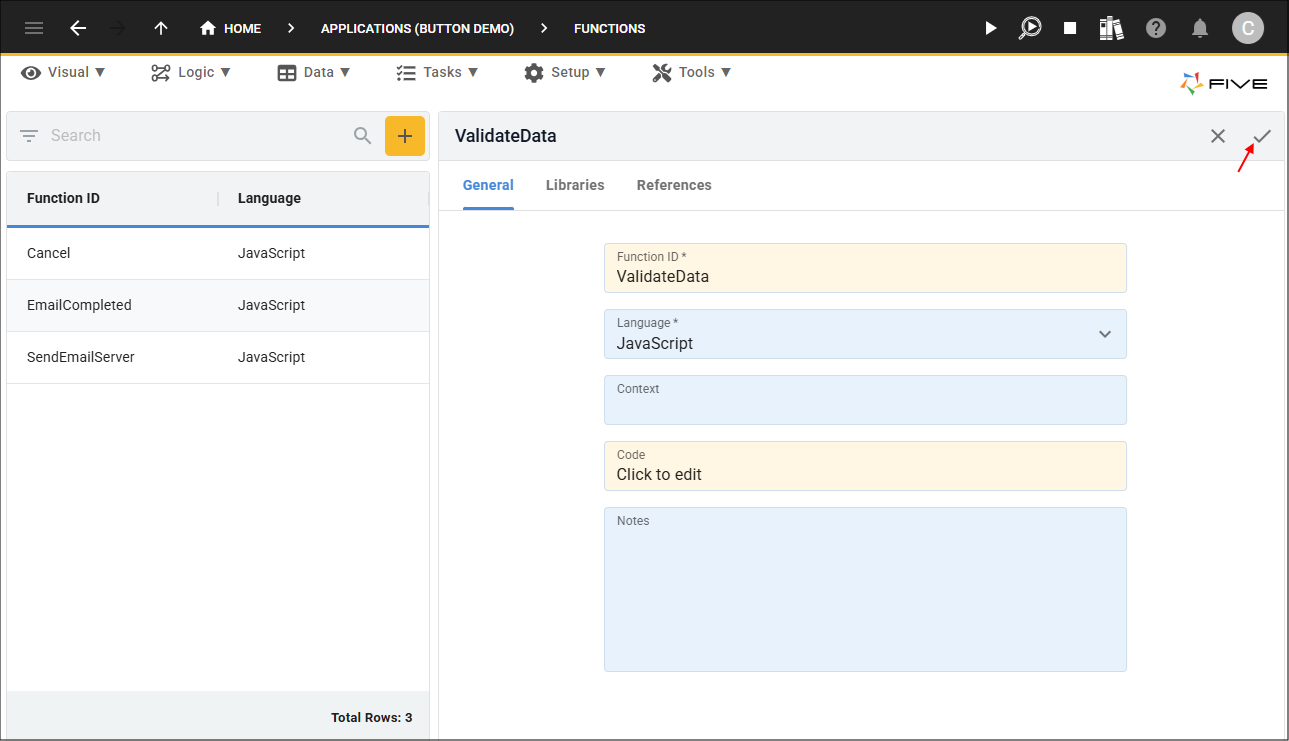Viewport: 1289px width, 741px height.
Task: Click the search magnifier icon in list
Action: click(x=363, y=136)
